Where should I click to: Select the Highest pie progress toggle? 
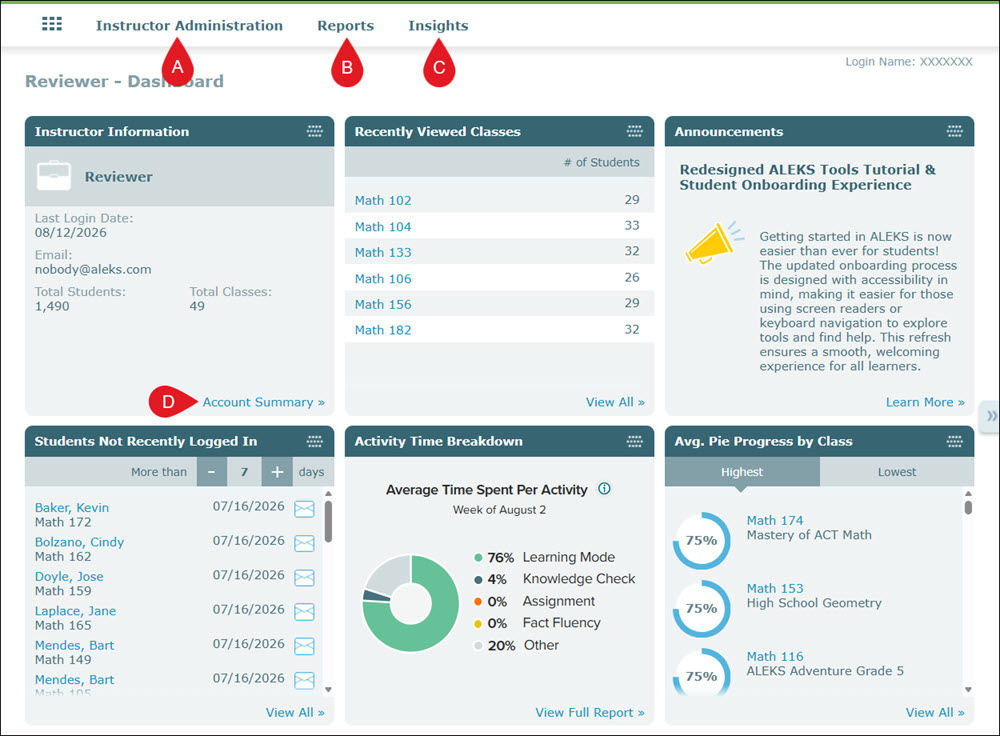[x=742, y=472]
